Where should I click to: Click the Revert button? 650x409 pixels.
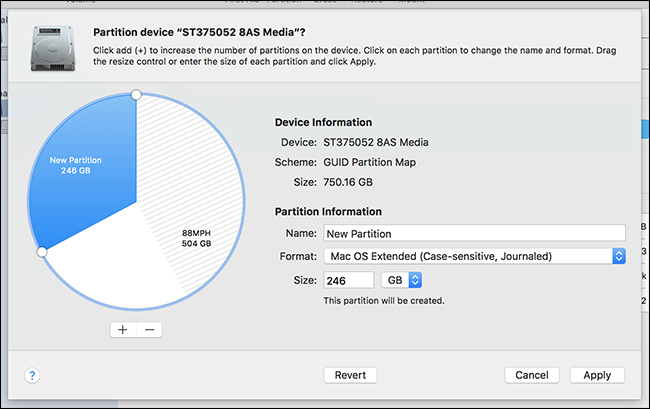coord(350,375)
